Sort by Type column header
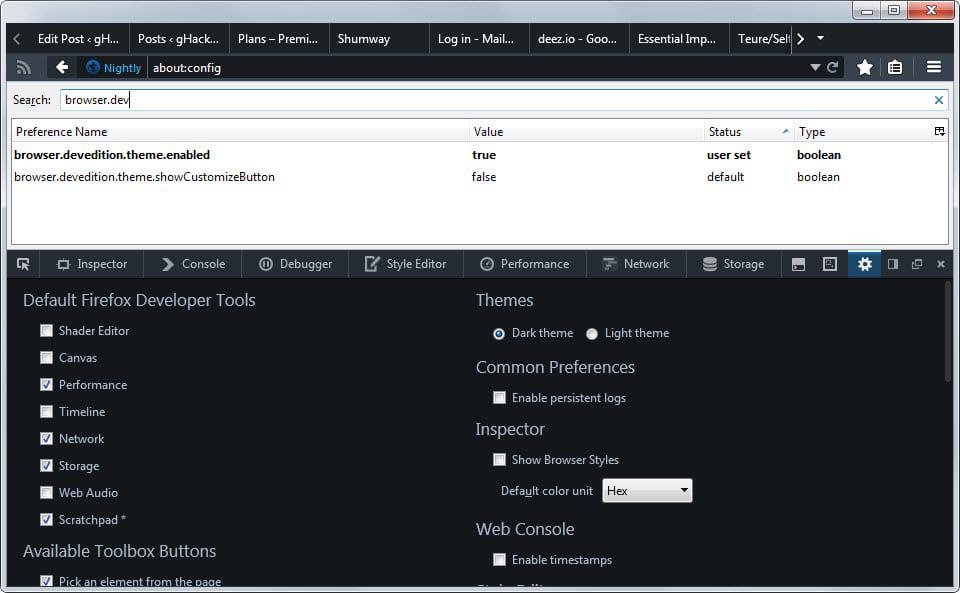Image resolution: width=960 pixels, height=593 pixels. pyautogui.click(x=863, y=132)
